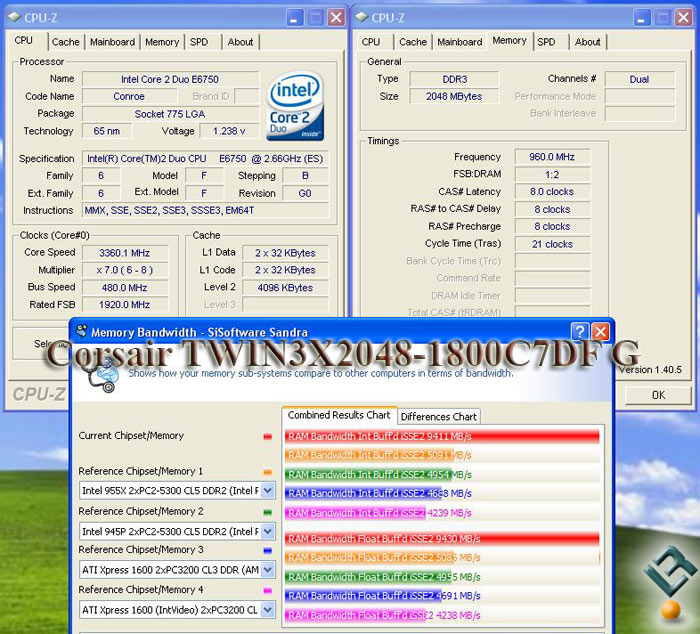This screenshot has width=700, height=634.
Task: Click green Int Buff'd 4954 MB/s bar
Action: (368, 474)
